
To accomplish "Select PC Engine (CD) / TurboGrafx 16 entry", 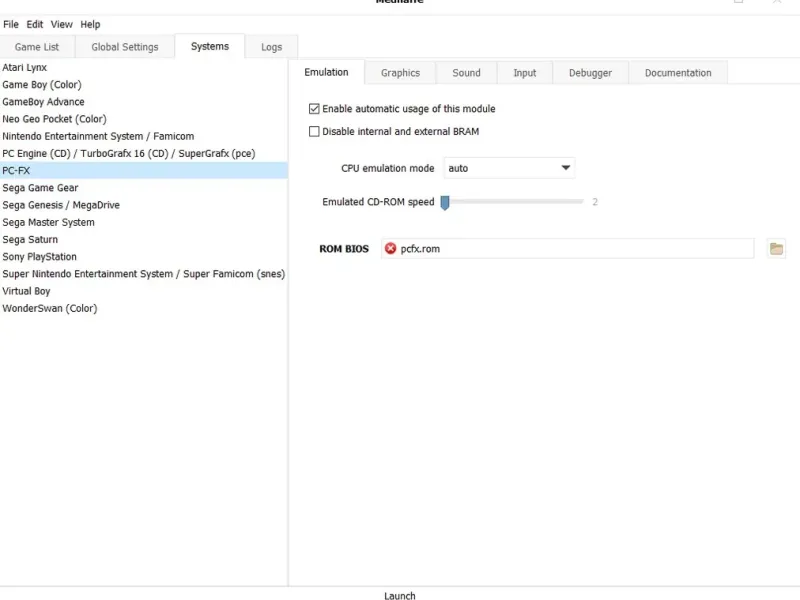I will 143,154.
